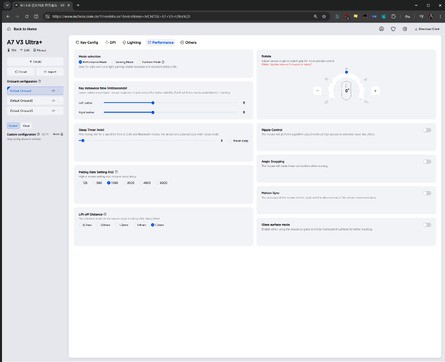Reload the page via browser refresh
This screenshot has width=445, height=362.
point(27,16)
